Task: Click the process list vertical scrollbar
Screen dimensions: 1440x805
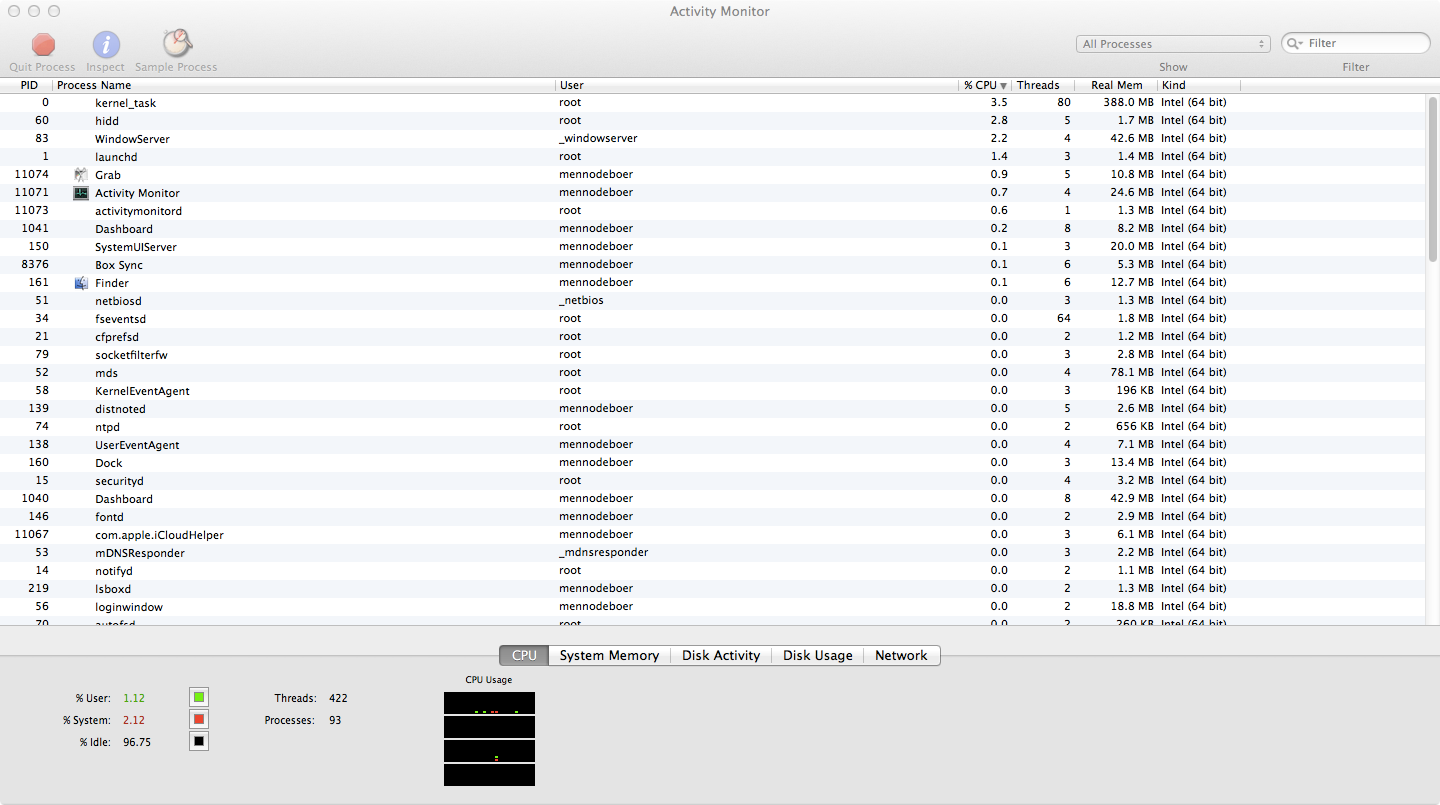Action: 1433,178
